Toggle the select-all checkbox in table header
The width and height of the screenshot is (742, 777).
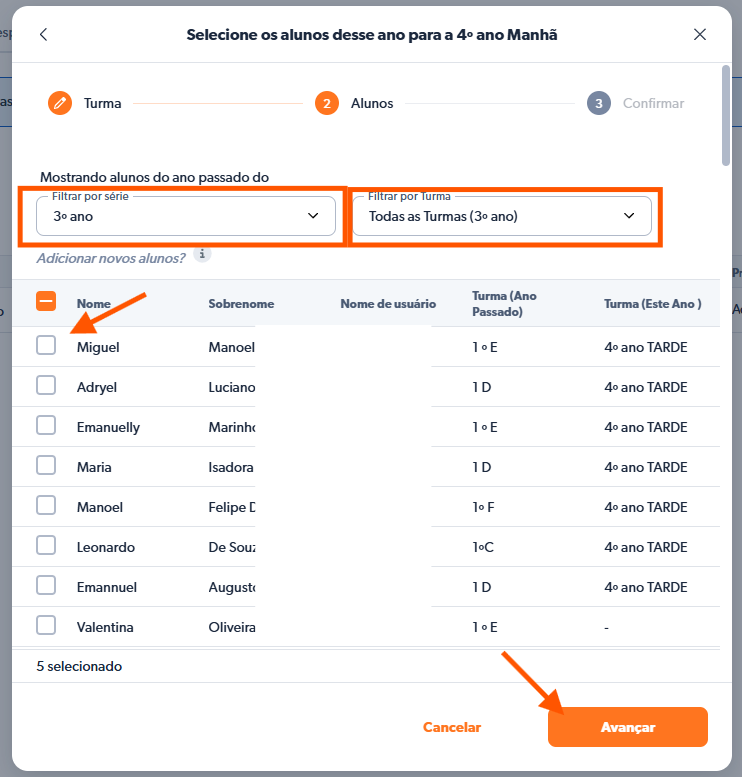coord(46,301)
